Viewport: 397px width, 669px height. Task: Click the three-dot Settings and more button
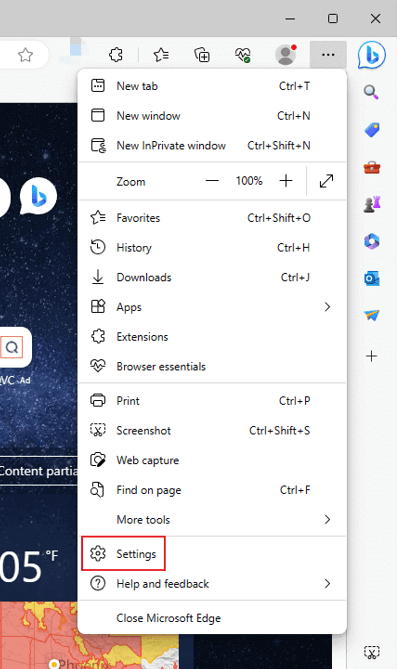(x=328, y=55)
